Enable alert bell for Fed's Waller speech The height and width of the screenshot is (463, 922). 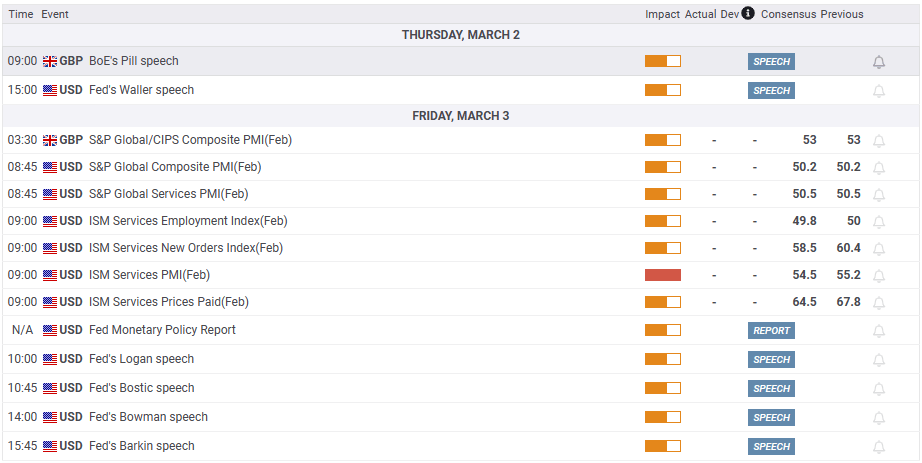pos(879,91)
